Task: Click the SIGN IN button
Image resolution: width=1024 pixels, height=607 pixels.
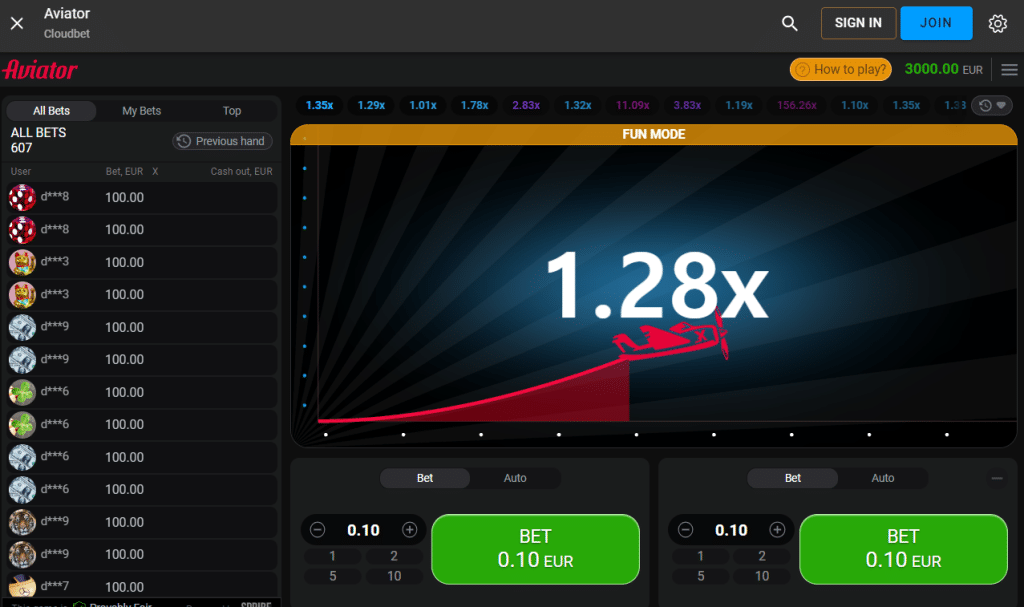Action: click(858, 23)
